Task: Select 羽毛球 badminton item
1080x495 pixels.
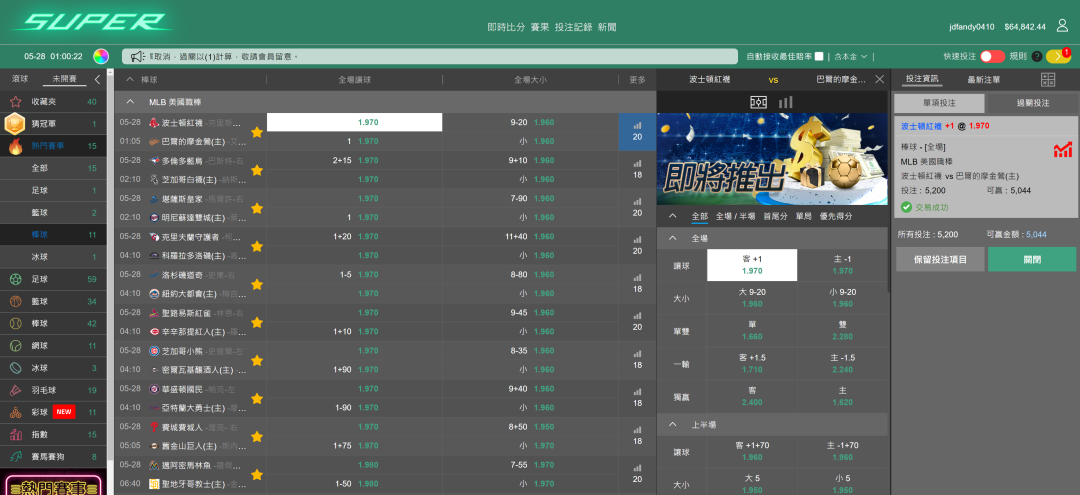Action: (x=54, y=390)
